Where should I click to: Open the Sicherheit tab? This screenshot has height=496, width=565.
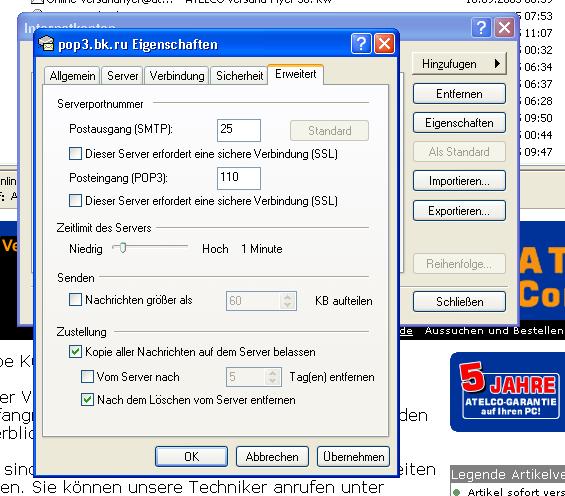[x=239, y=76]
